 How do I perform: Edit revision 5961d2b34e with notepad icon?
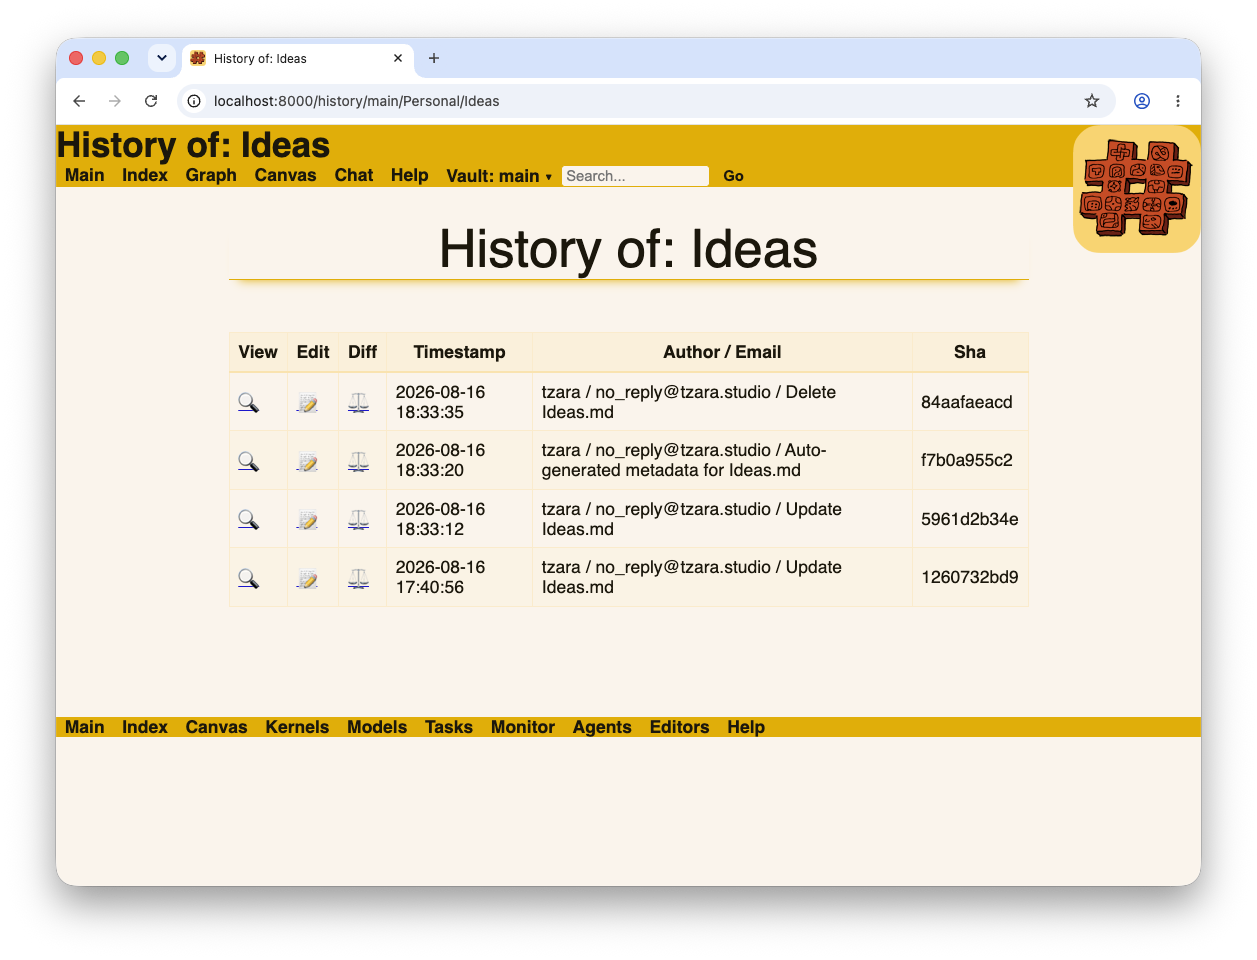(x=307, y=520)
